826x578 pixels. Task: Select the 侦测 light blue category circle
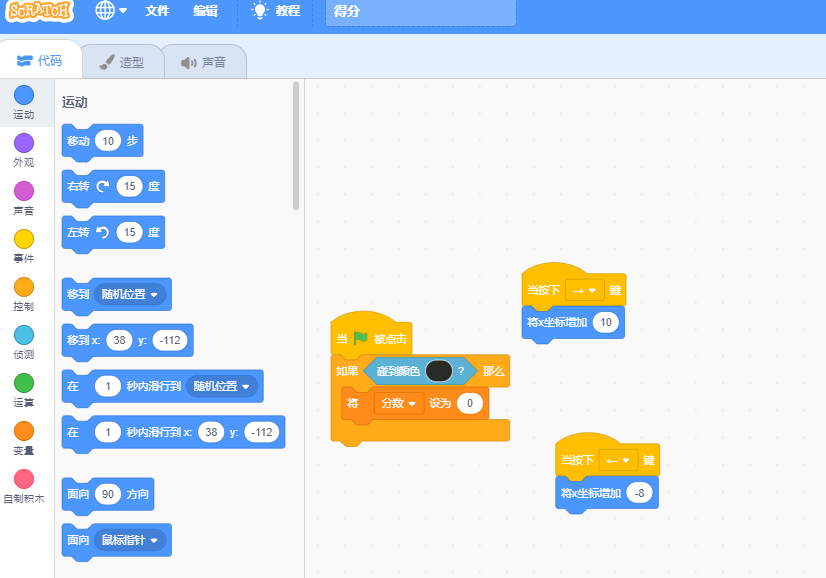[24, 335]
